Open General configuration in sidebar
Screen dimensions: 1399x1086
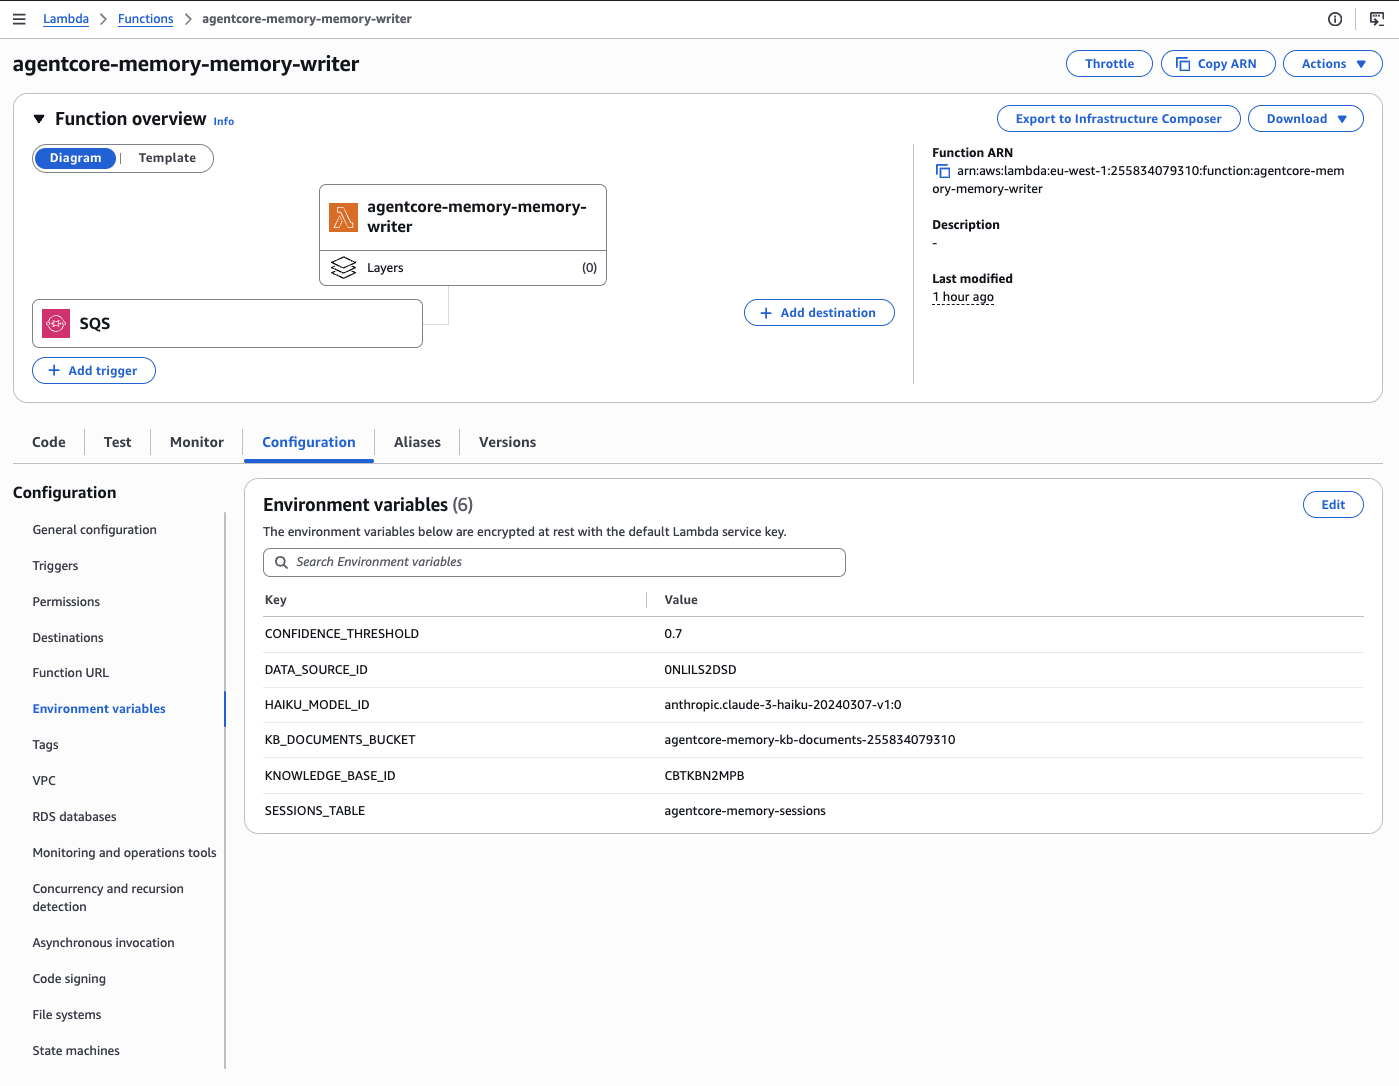point(95,530)
